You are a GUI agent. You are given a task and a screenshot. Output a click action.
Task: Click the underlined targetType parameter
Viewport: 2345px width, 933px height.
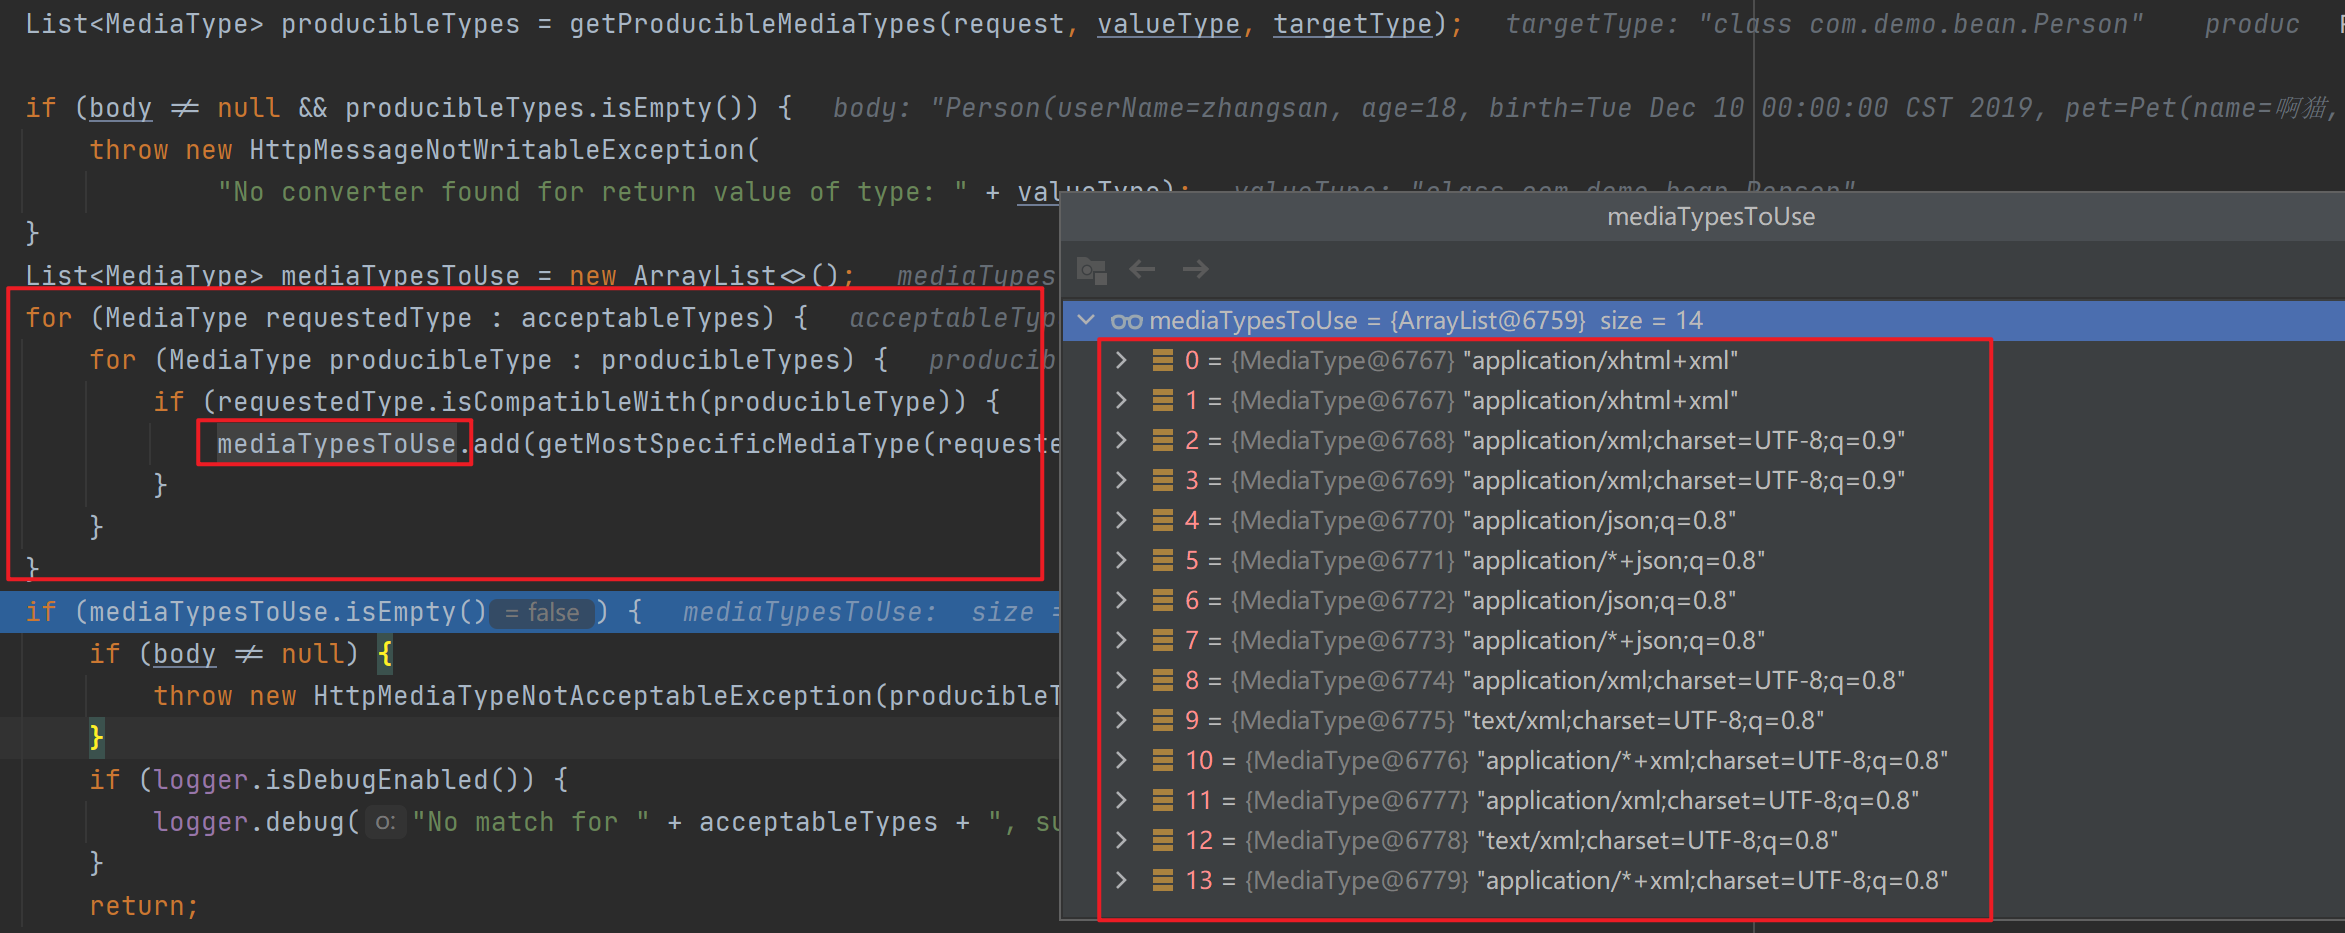pyautogui.click(x=1352, y=24)
